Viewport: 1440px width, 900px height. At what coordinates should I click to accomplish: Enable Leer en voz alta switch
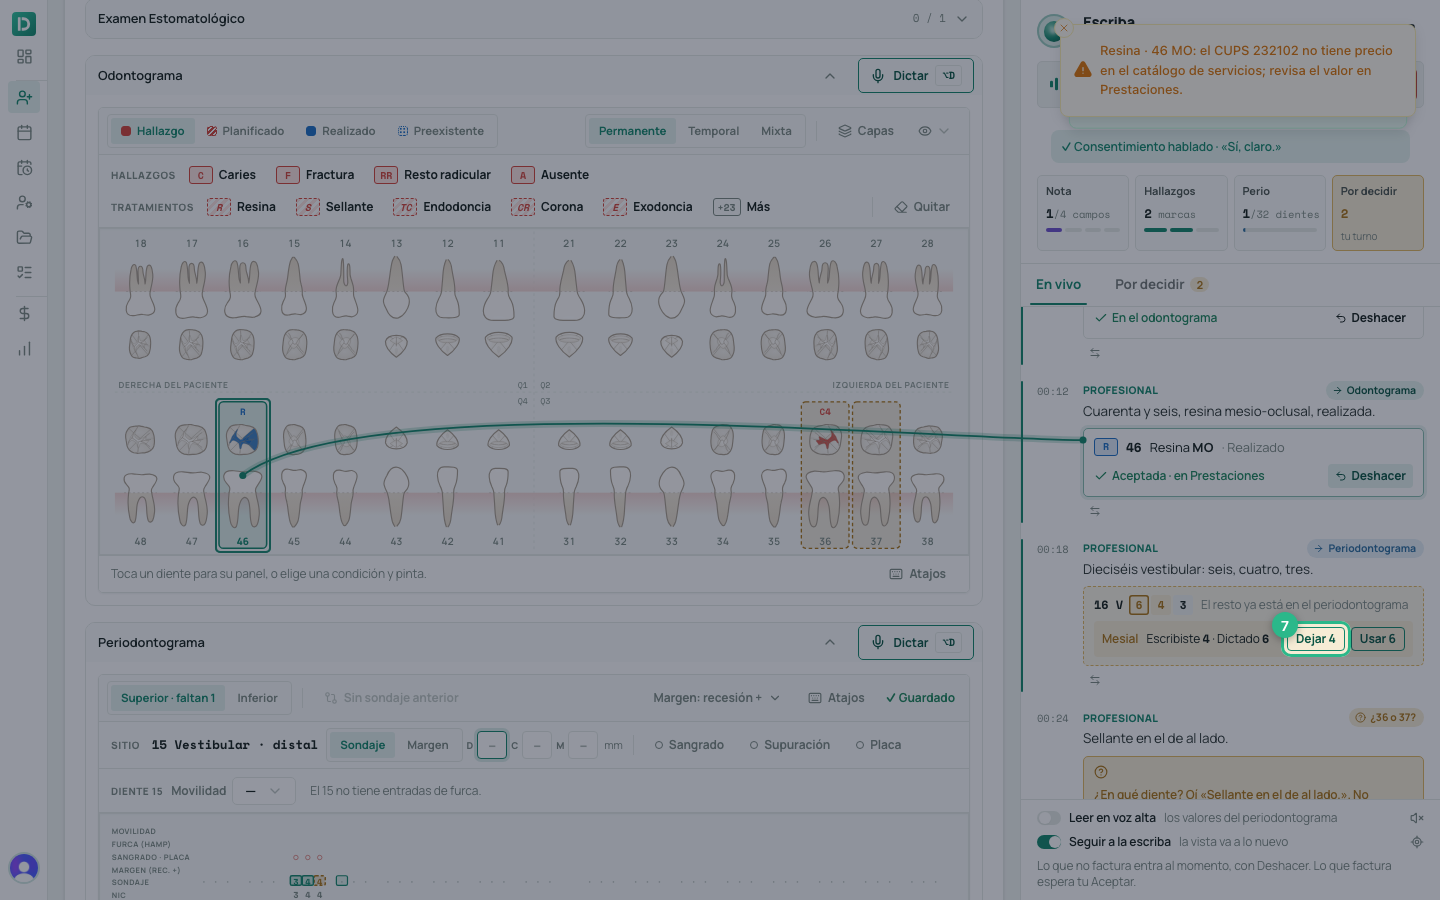(1049, 818)
